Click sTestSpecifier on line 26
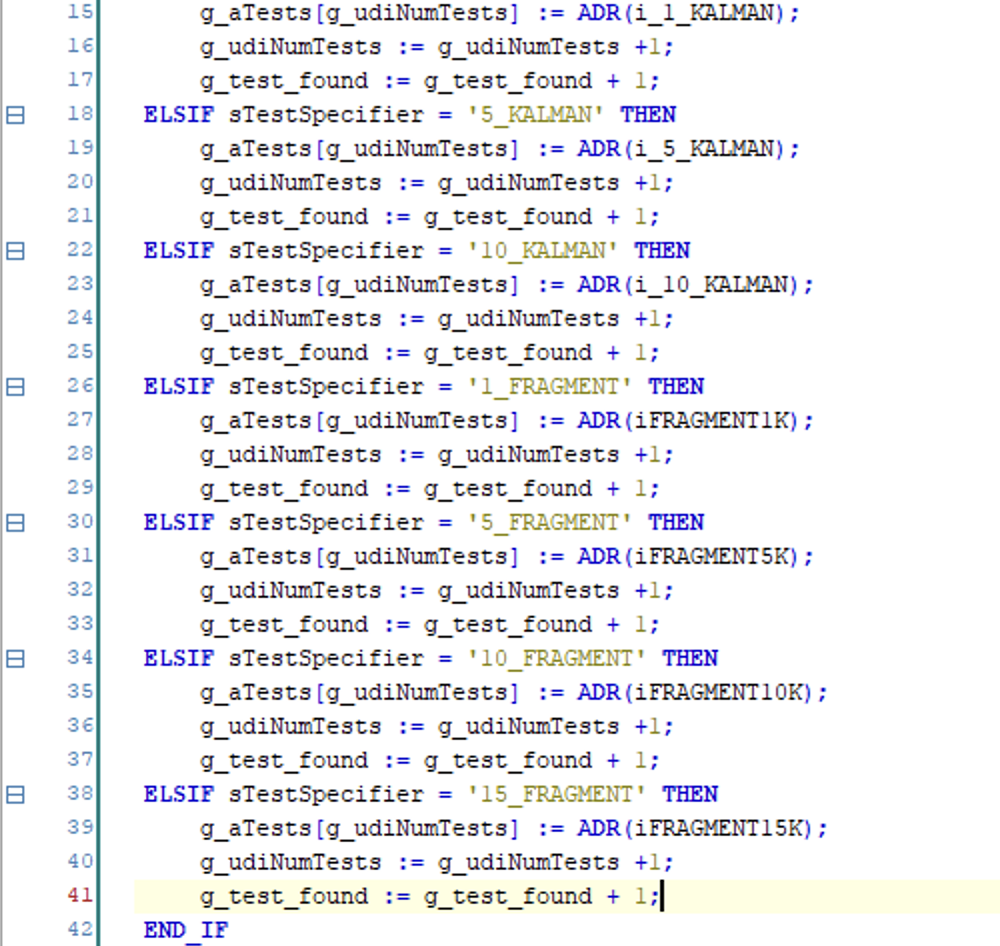 tap(326, 387)
